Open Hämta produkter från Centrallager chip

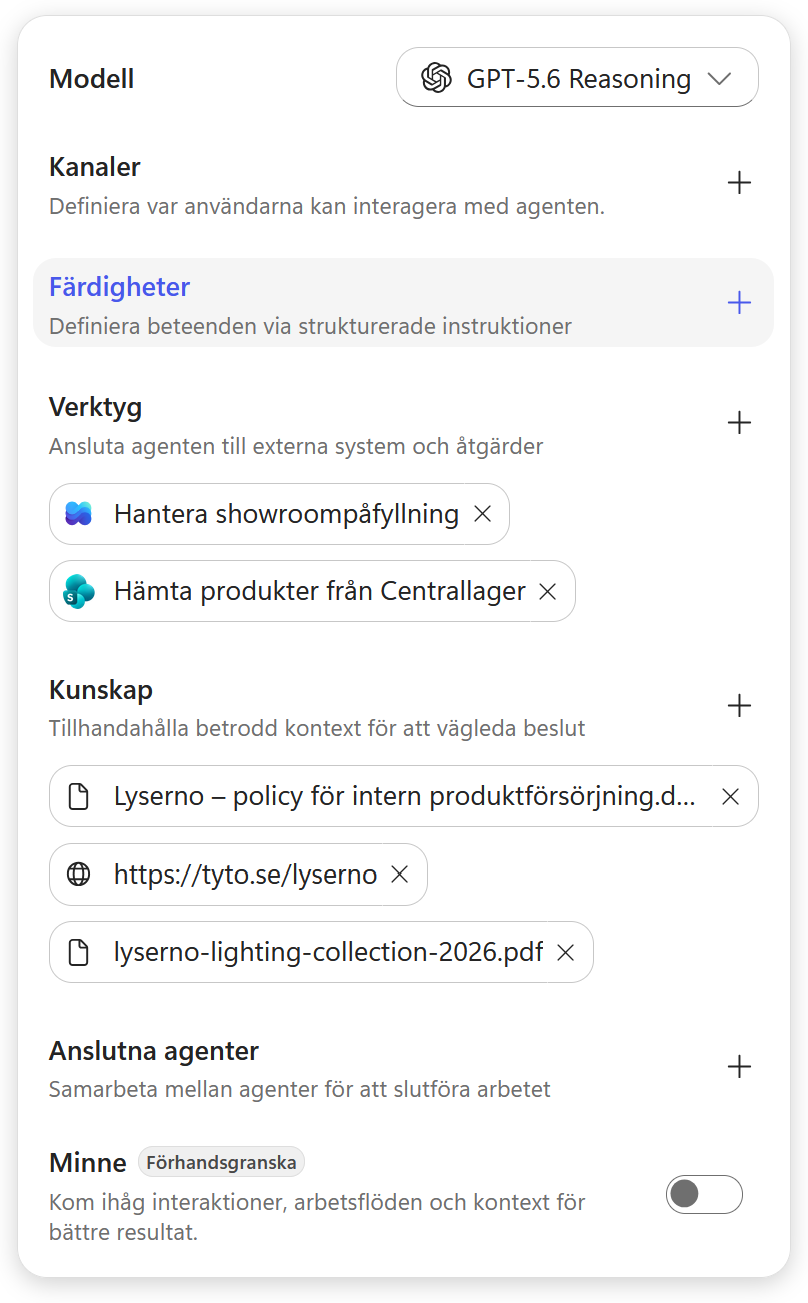(312, 591)
